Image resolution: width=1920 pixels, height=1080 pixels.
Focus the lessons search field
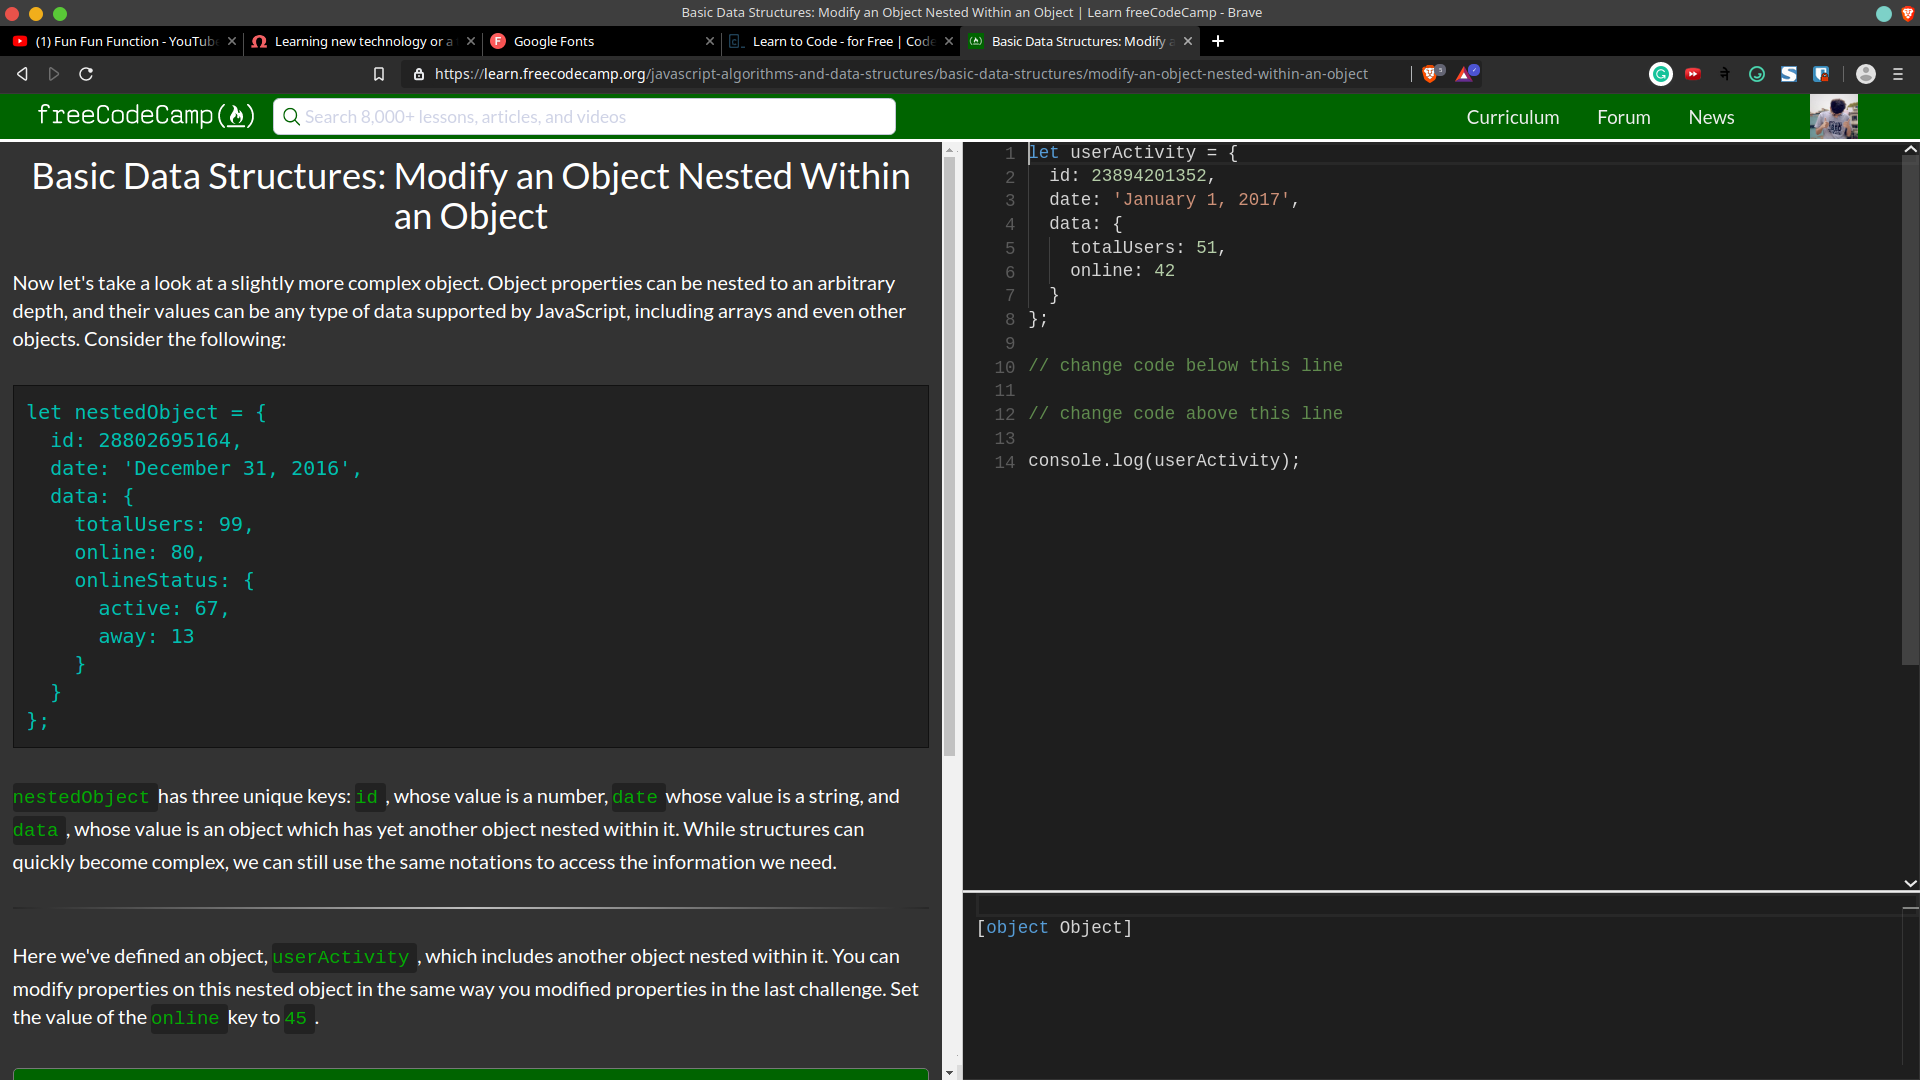[x=585, y=116]
